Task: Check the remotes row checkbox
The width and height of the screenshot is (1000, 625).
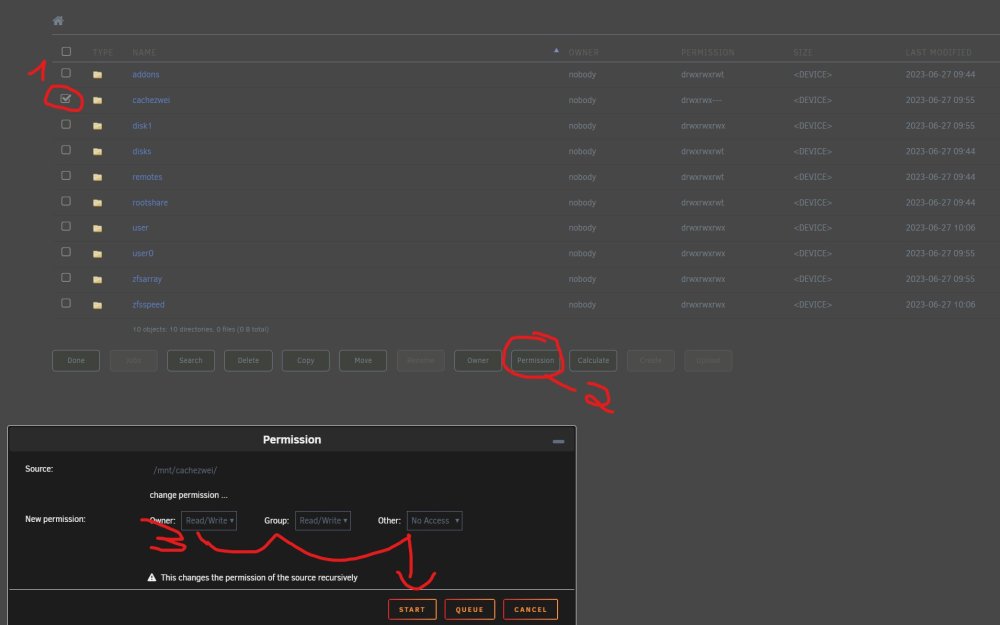Action: coord(66,175)
